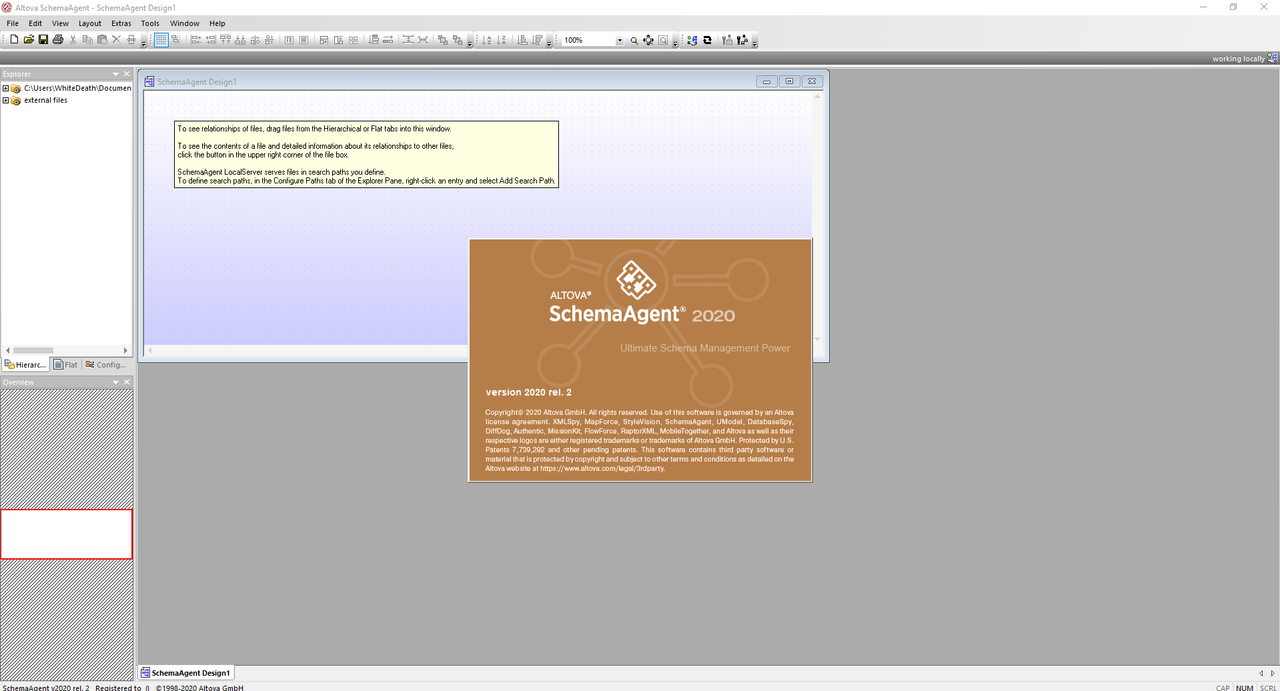Open the Tools menu
1280x691 pixels.
click(x=150, y=23)
